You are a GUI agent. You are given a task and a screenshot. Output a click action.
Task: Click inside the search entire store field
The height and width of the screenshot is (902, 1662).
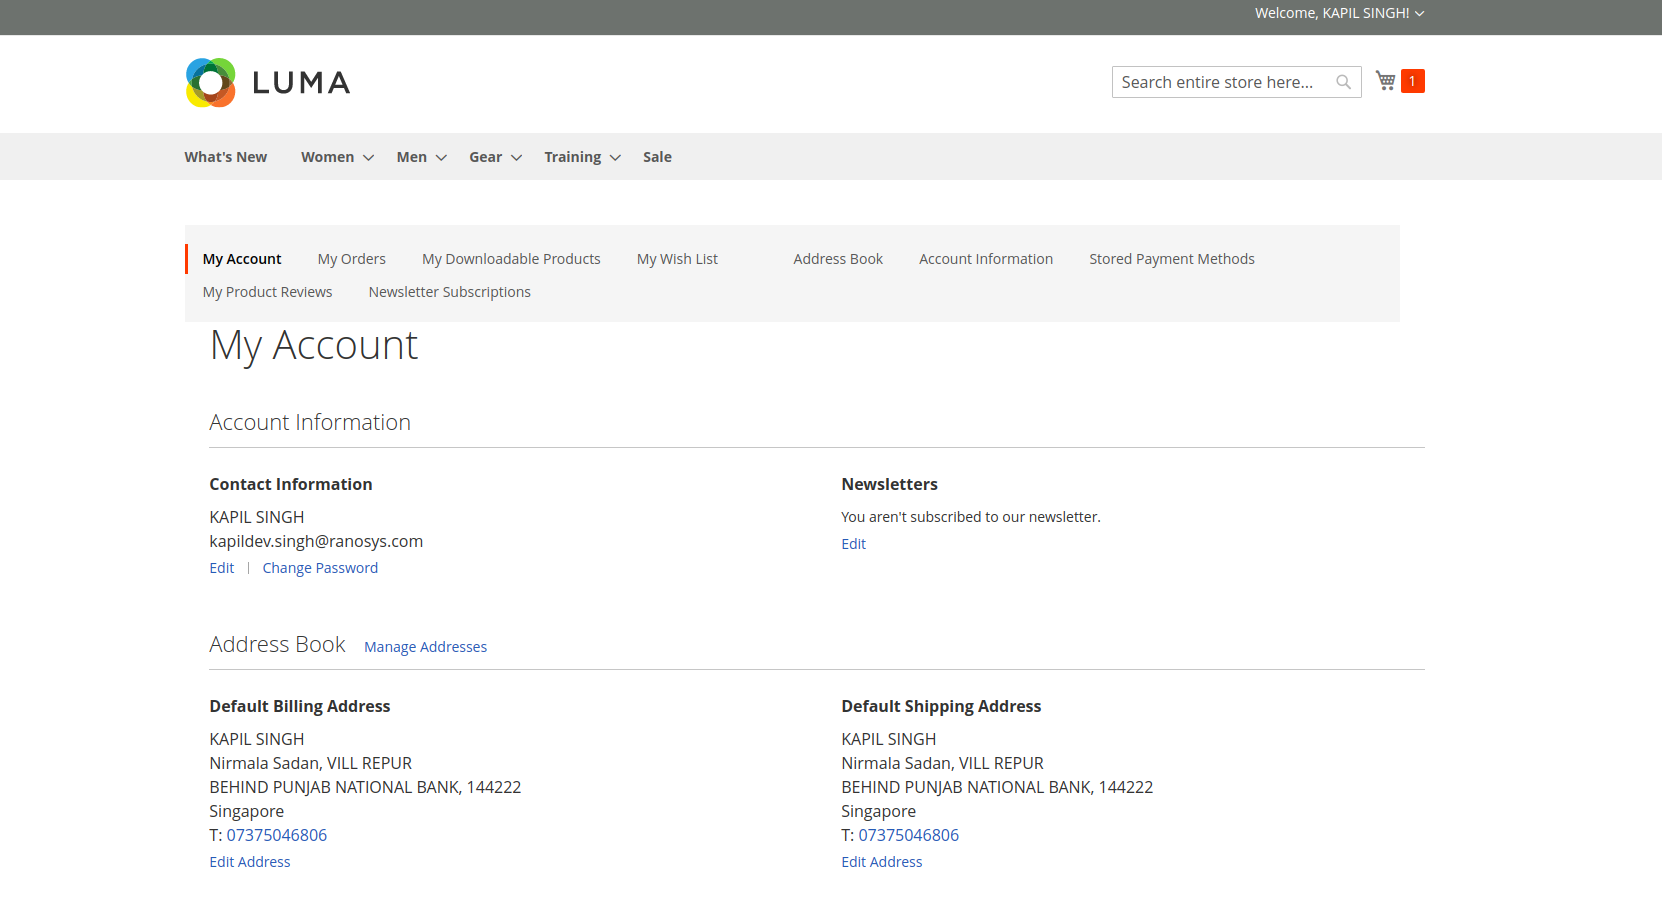pos(1220,81)
